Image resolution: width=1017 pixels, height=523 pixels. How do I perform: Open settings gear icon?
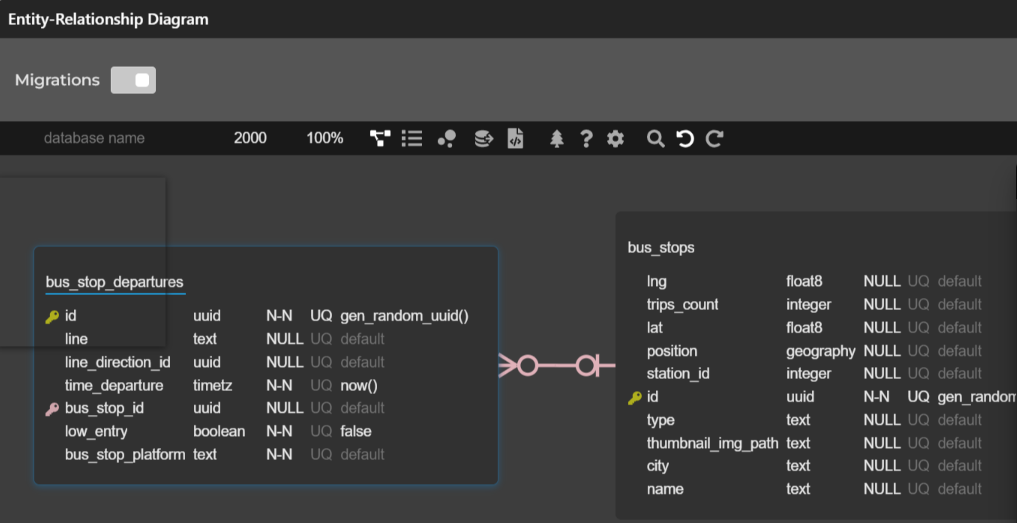(615, 139)
